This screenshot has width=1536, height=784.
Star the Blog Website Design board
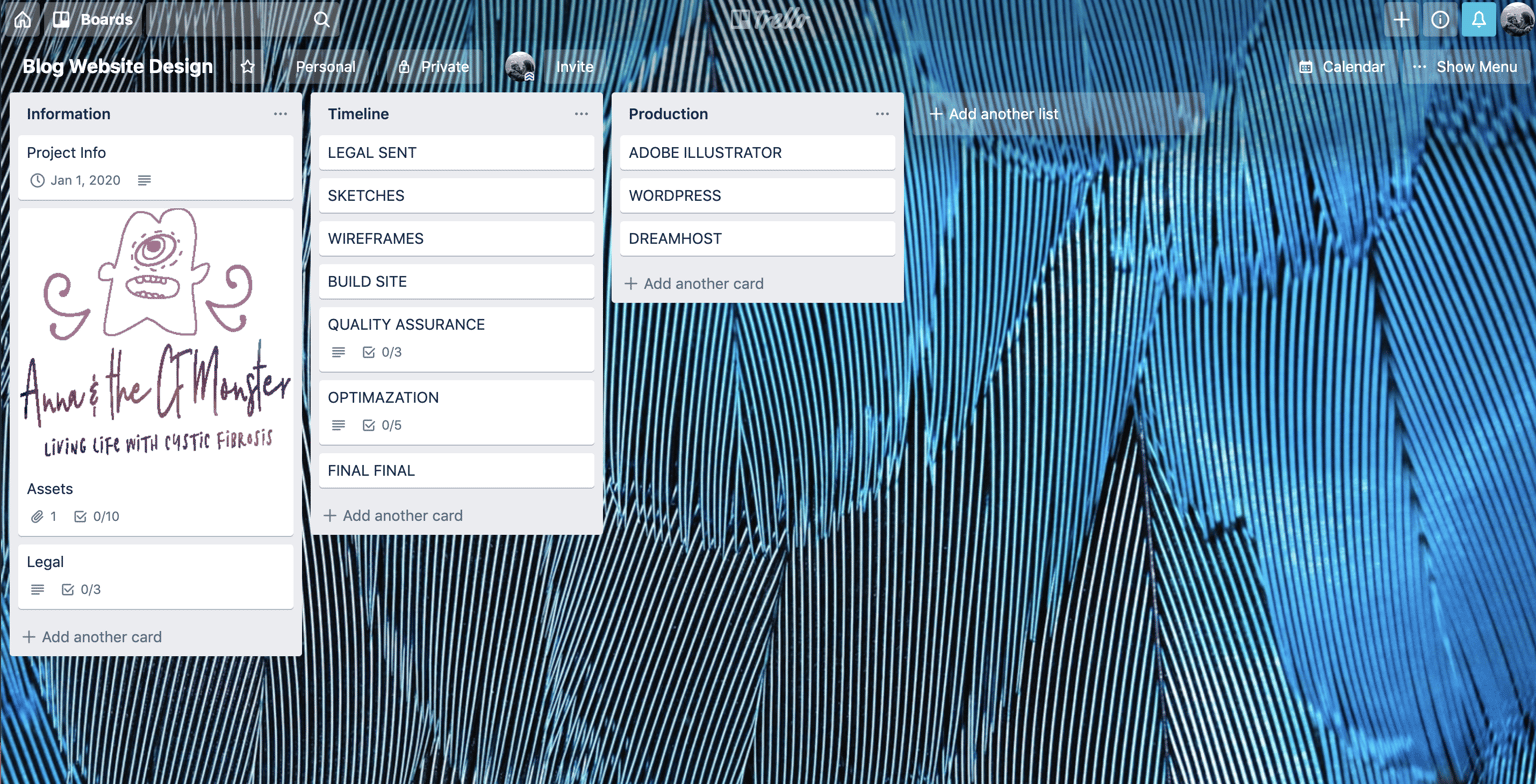coord(247,67)
